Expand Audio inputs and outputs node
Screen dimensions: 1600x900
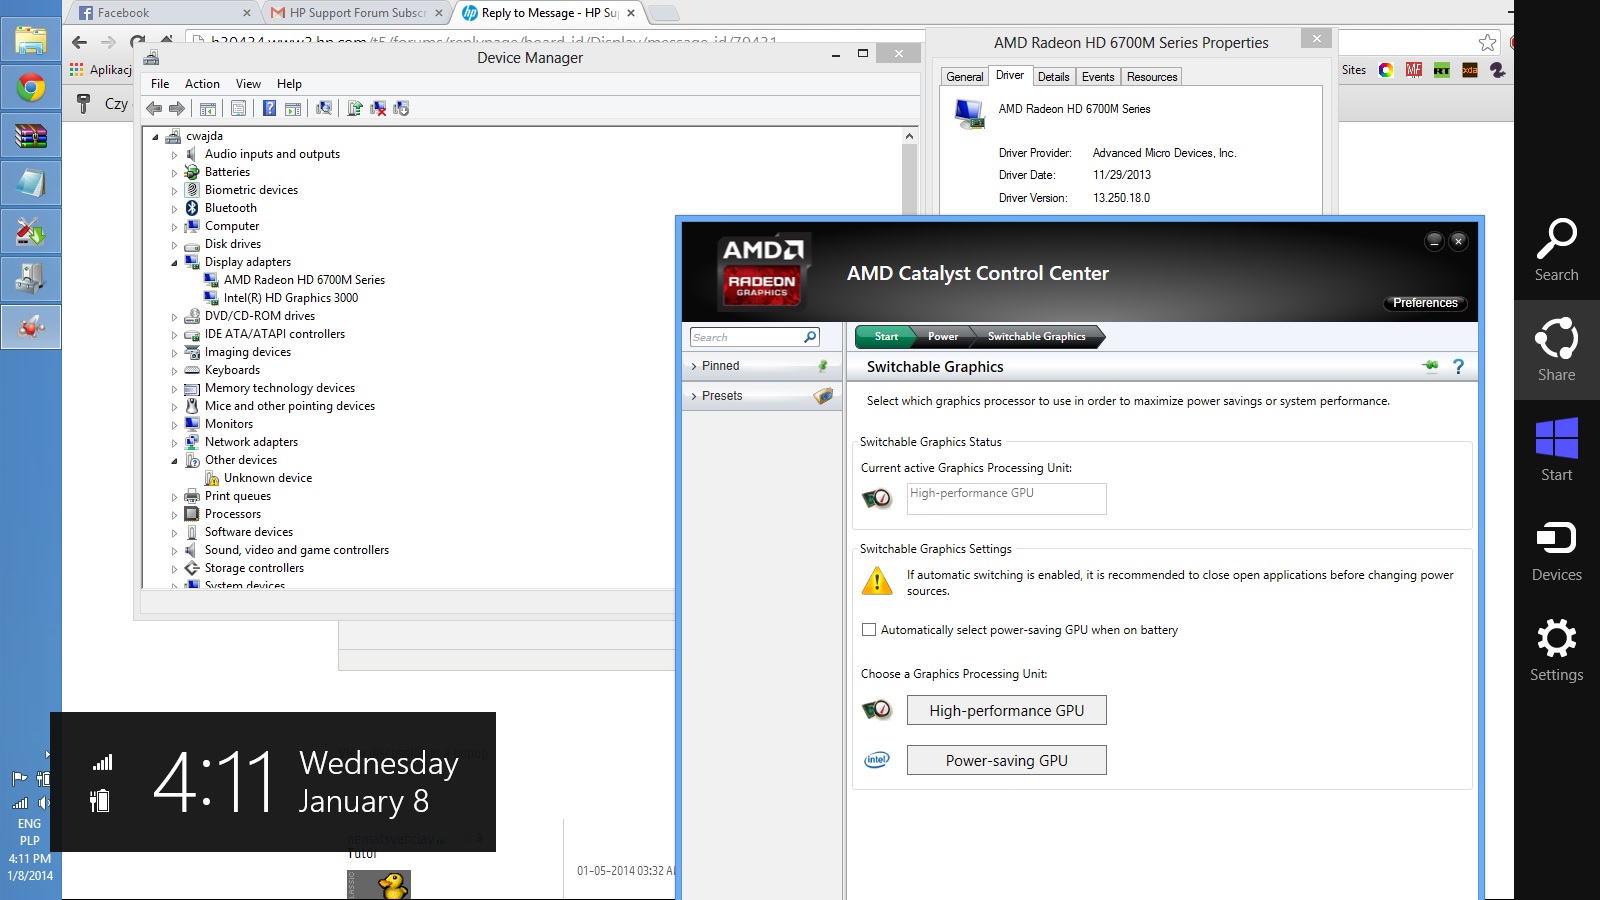[174, 155]
